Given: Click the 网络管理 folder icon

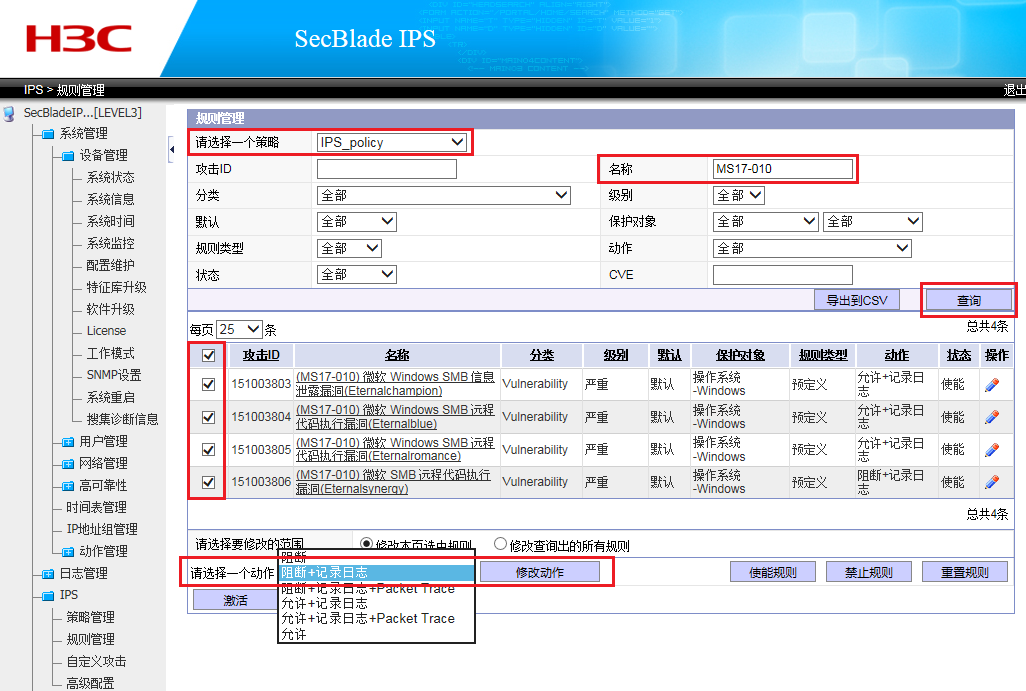Looking at the screenshot, I should (x=68, y=464).
